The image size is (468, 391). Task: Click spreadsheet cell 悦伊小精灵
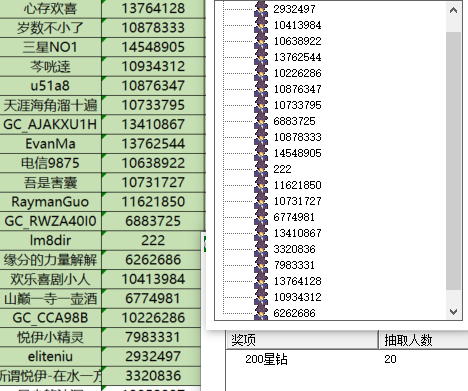click(50, 337)
